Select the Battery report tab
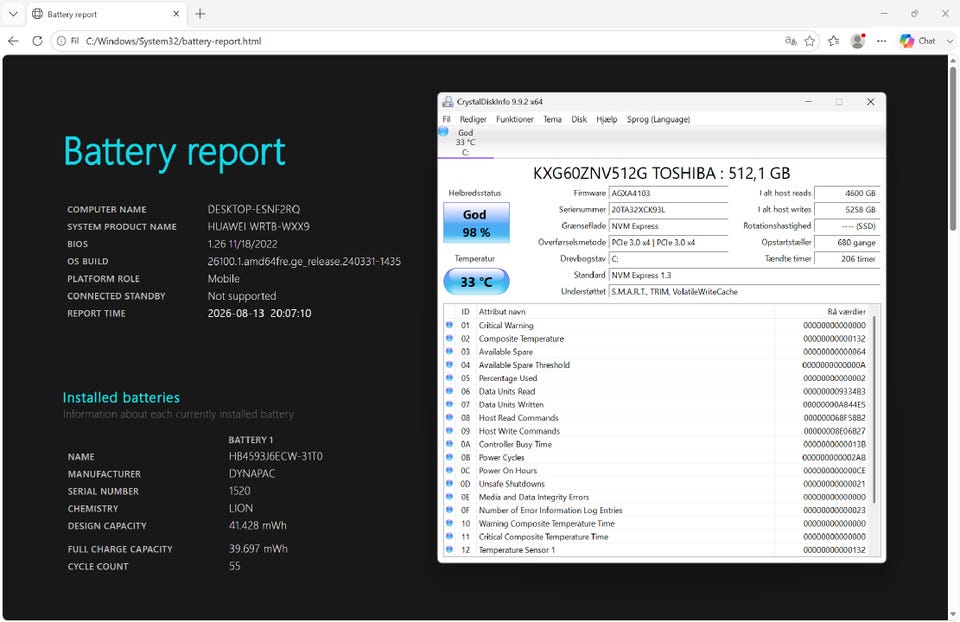Screen dimensions: 960x622 click(x=106, y=14)
